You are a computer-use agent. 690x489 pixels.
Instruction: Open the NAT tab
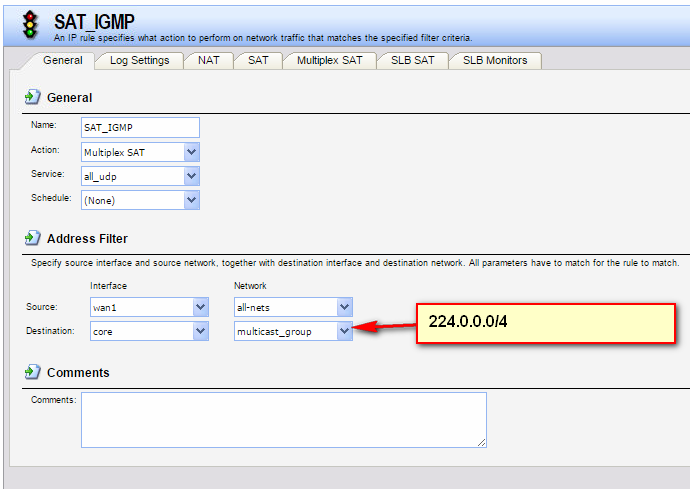(209, 60)
